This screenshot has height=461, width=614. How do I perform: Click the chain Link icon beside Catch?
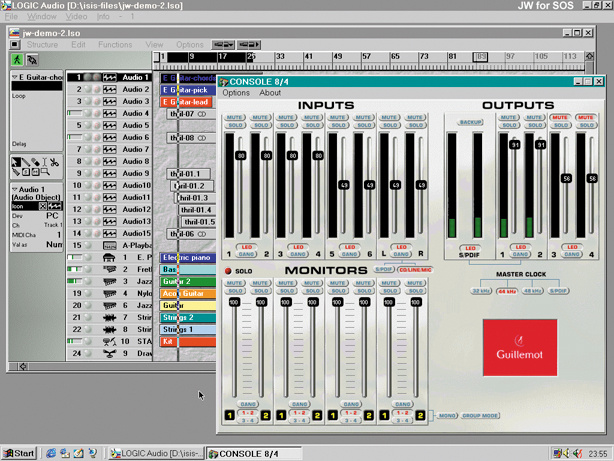(x=32, y=60)
